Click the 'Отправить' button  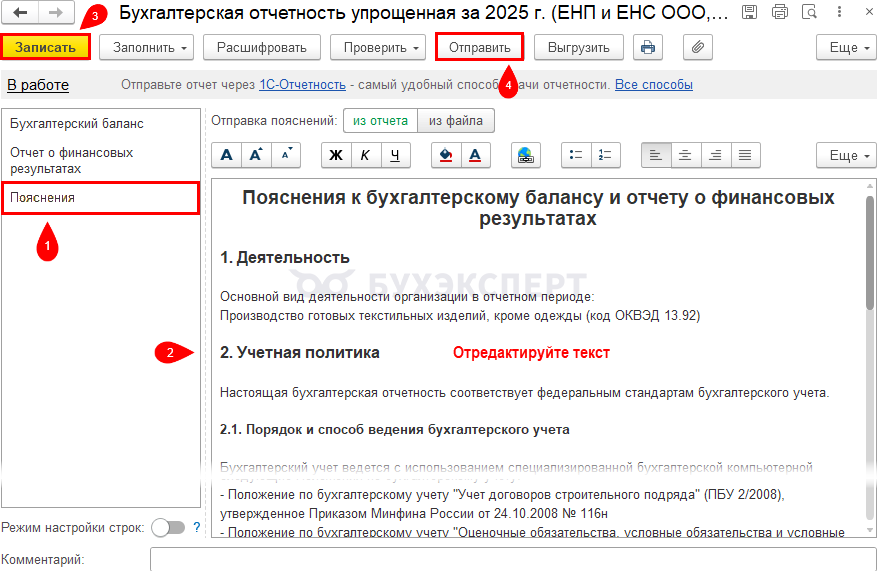[479, 48]
